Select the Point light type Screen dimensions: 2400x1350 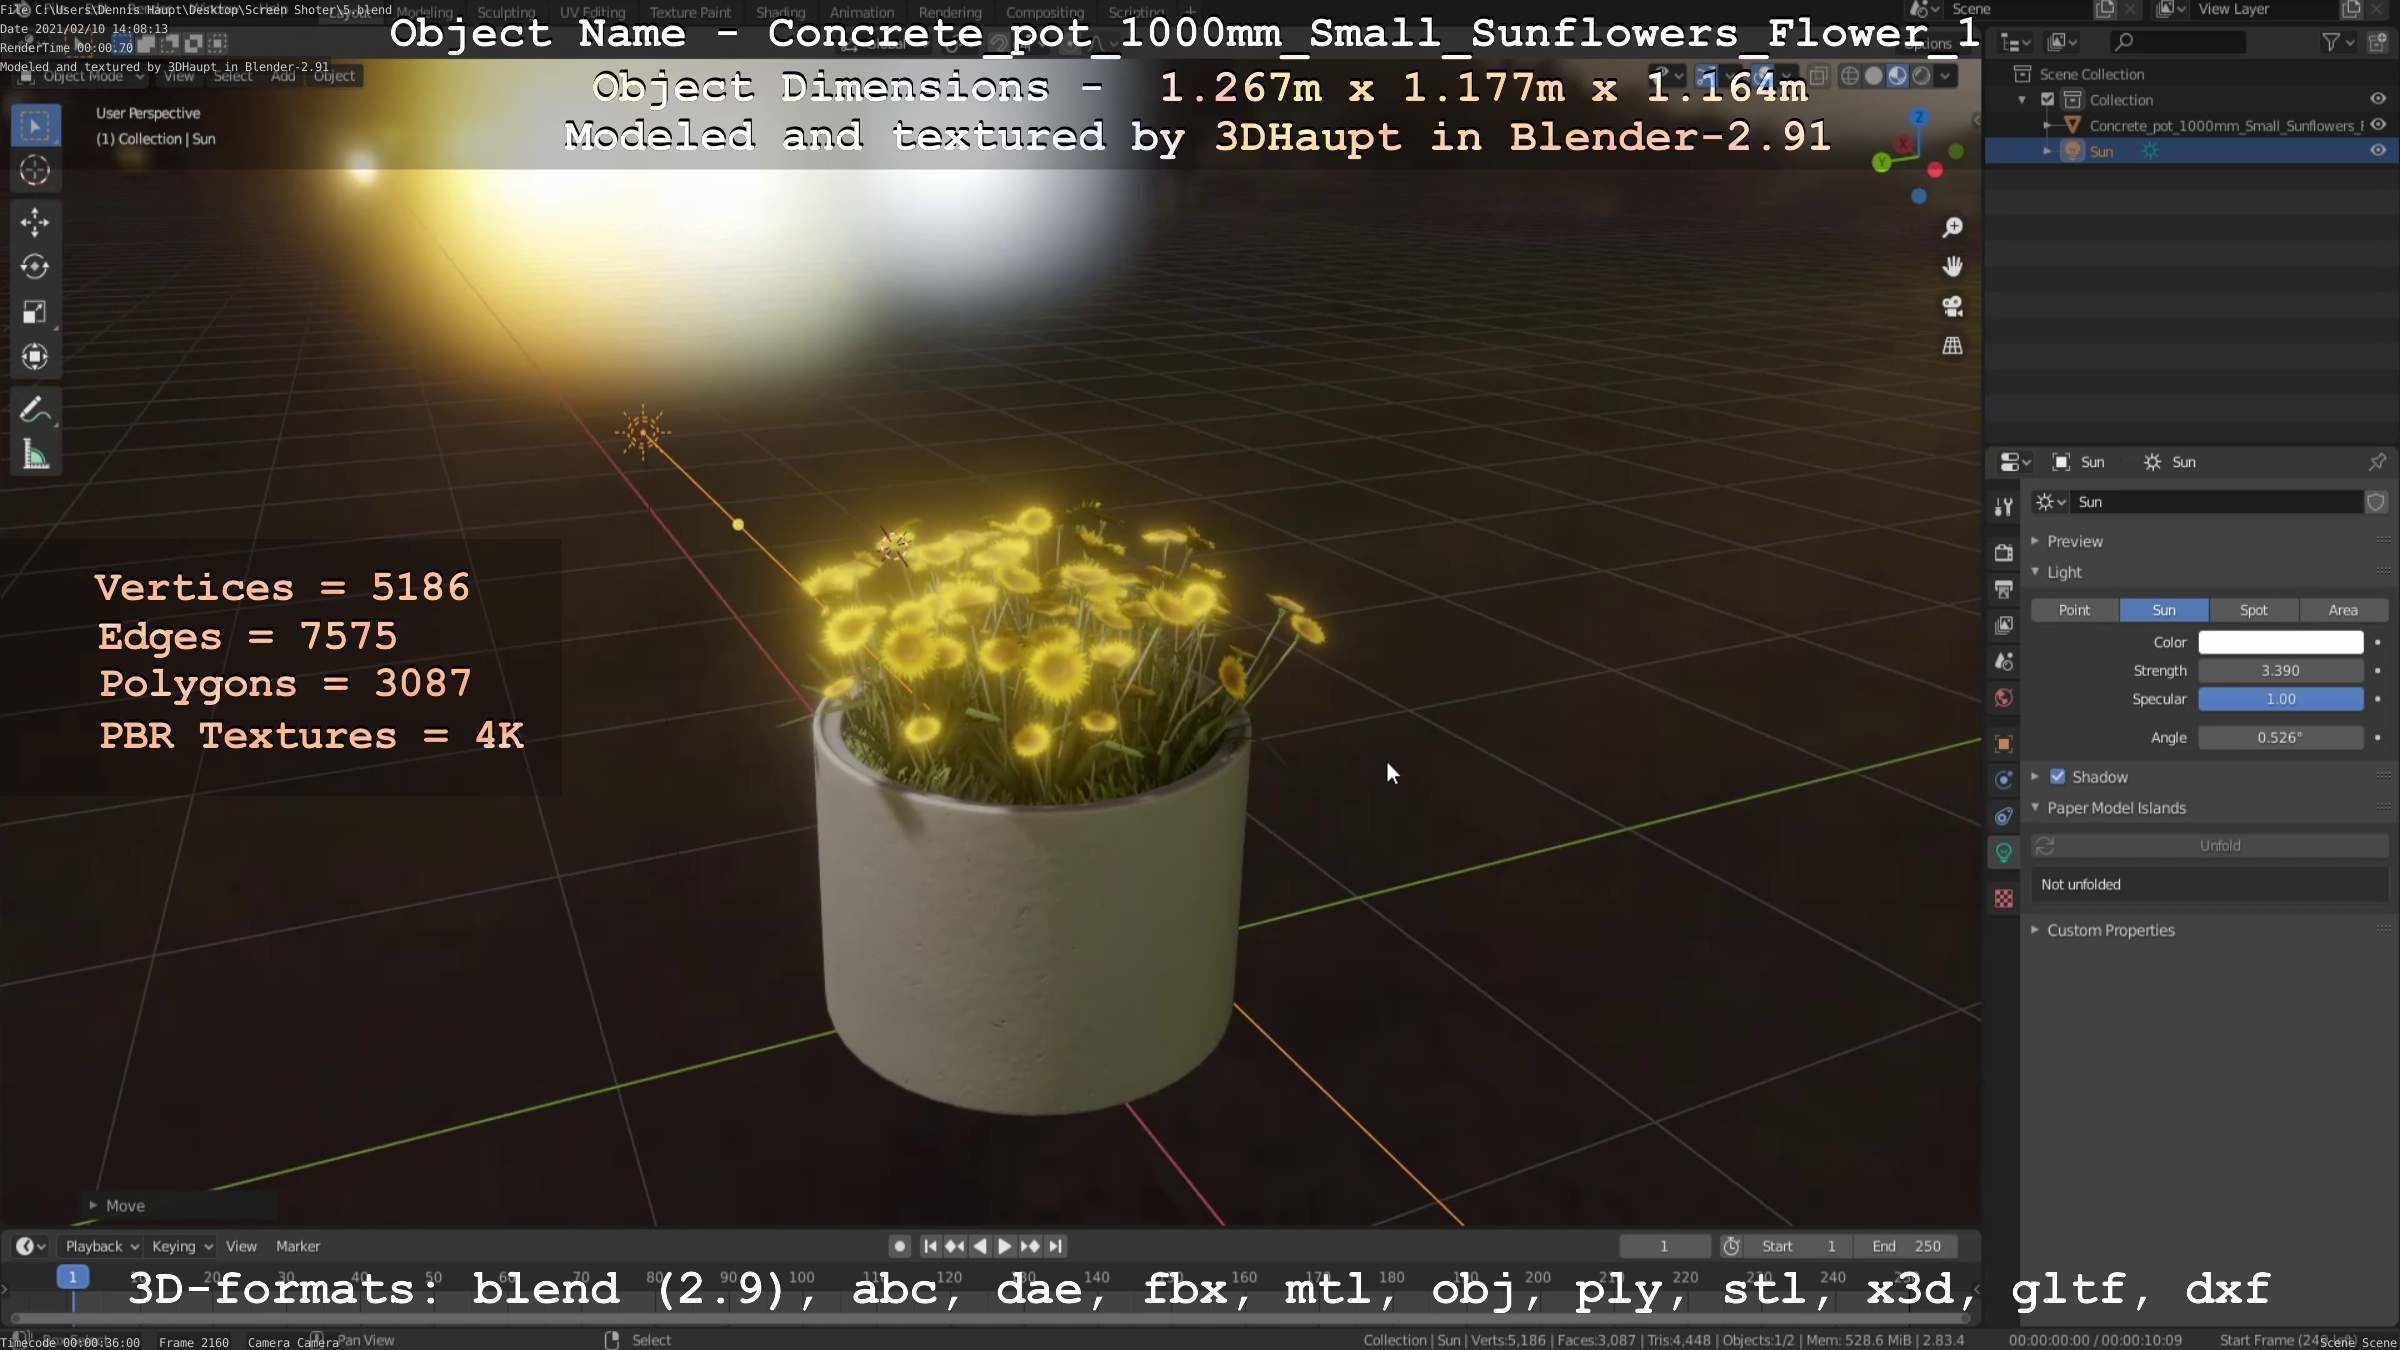point(2074,610)
